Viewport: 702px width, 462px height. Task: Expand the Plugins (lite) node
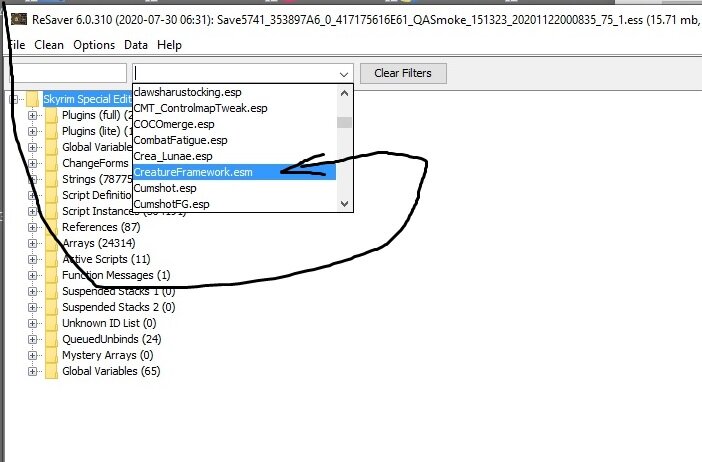(x=32, y=131)
